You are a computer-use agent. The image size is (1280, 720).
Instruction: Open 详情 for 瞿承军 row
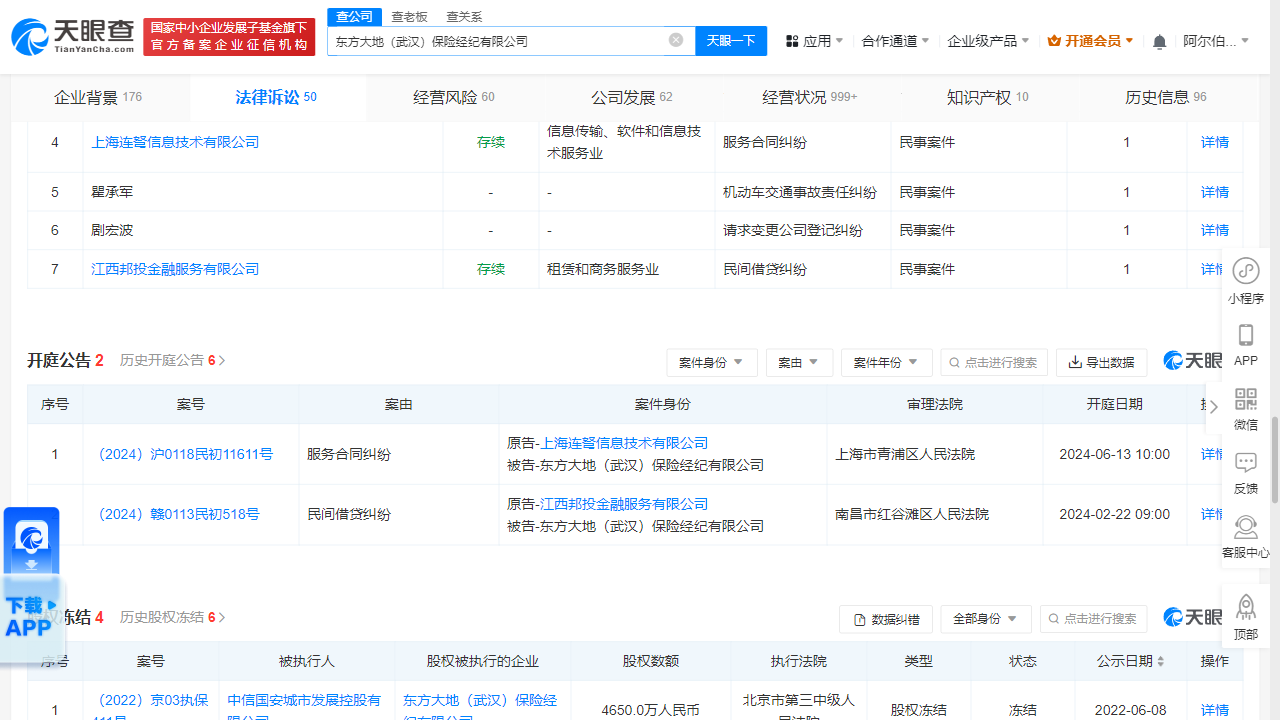click(1215, 192)
